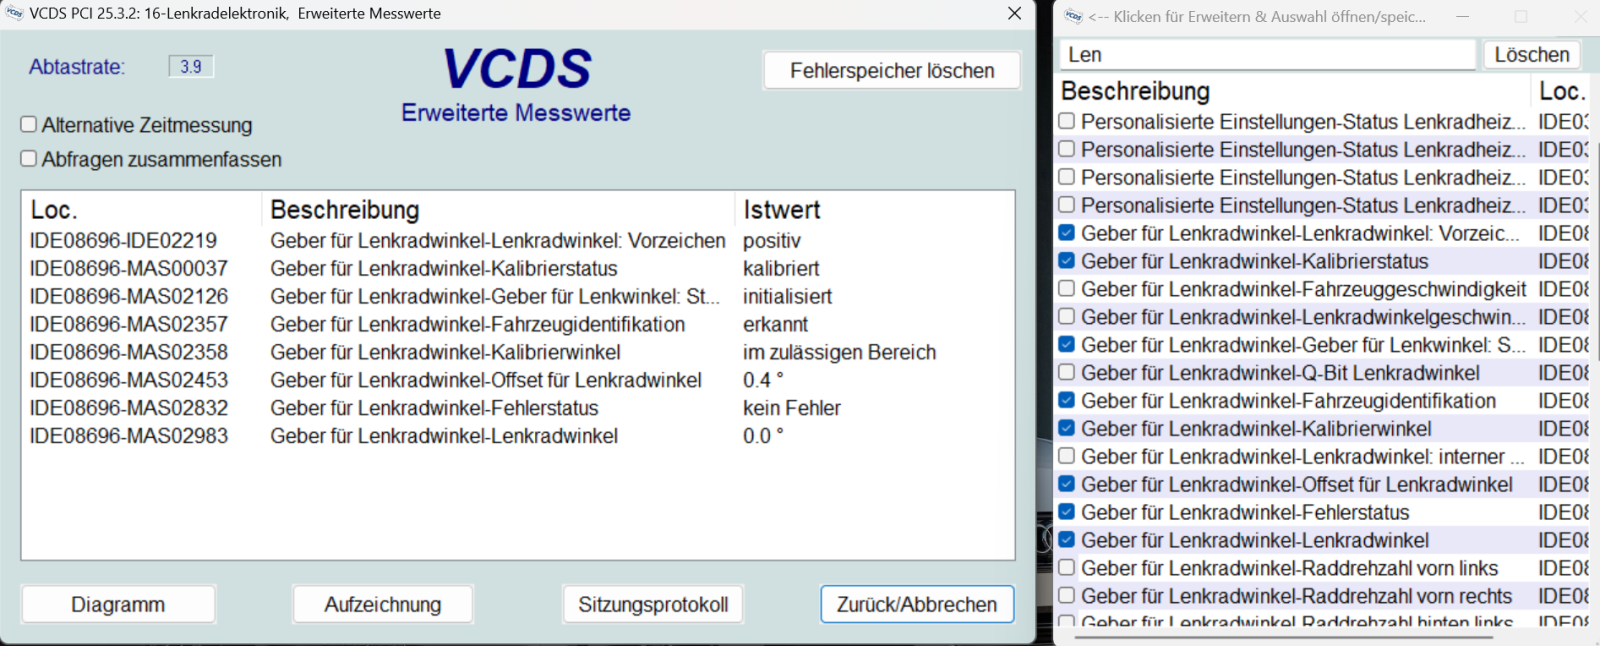Uncheck Lenkradwinkel: Vorzeic... checkbox in selection list
The width and height of the screenshot is (1600, 646).
[x=1067, y=232]
